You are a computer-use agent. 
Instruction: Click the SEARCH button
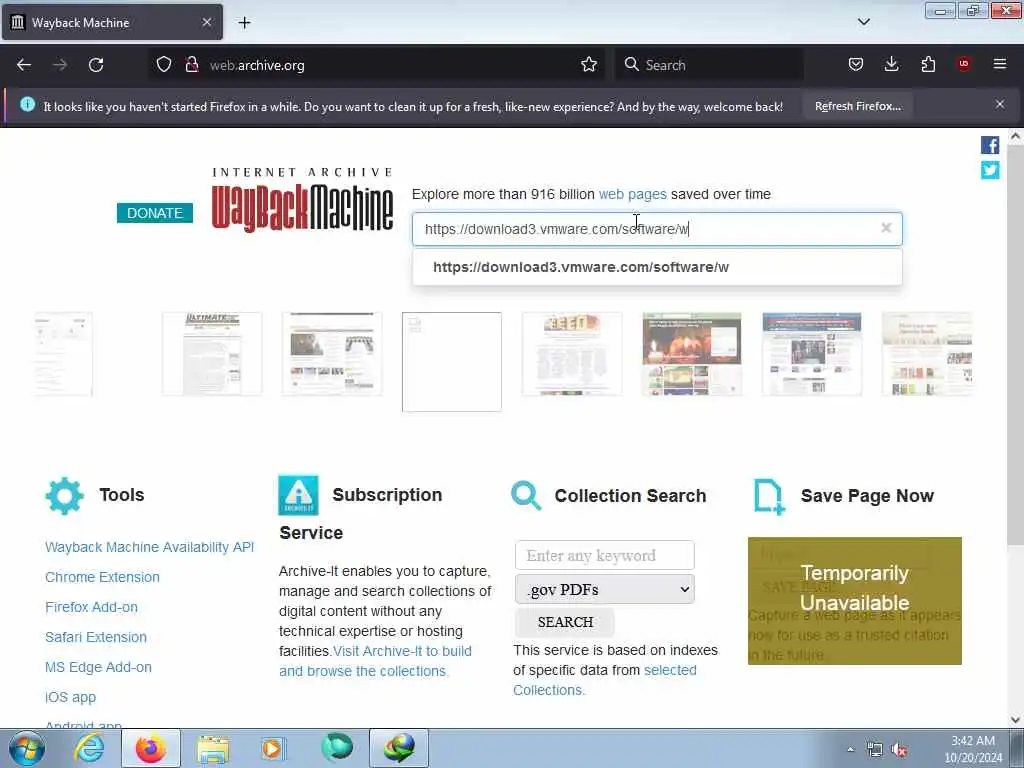click(565, 622)
